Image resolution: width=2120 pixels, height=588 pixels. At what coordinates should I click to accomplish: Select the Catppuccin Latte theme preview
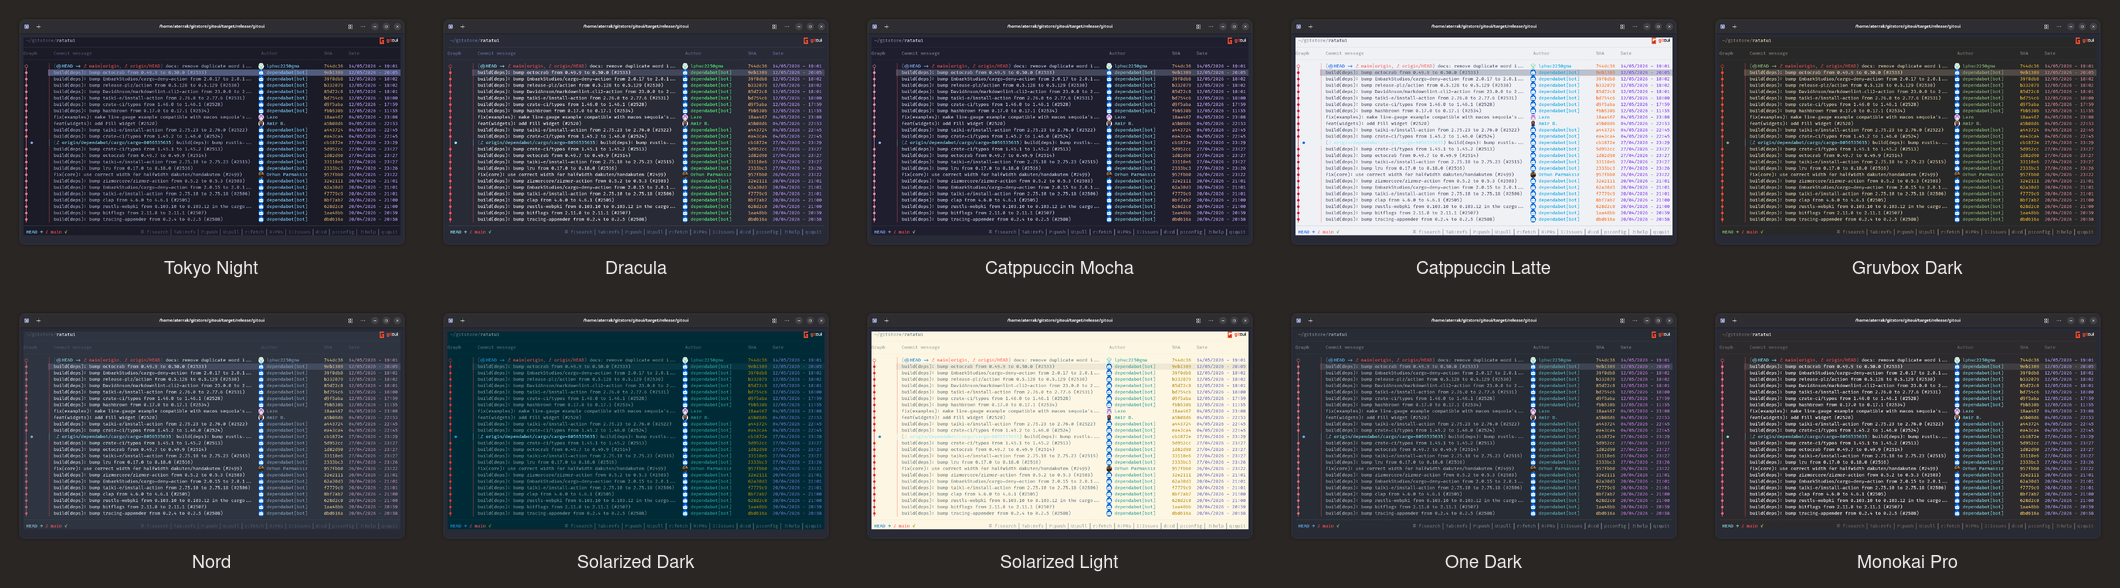coord(1484,130)
